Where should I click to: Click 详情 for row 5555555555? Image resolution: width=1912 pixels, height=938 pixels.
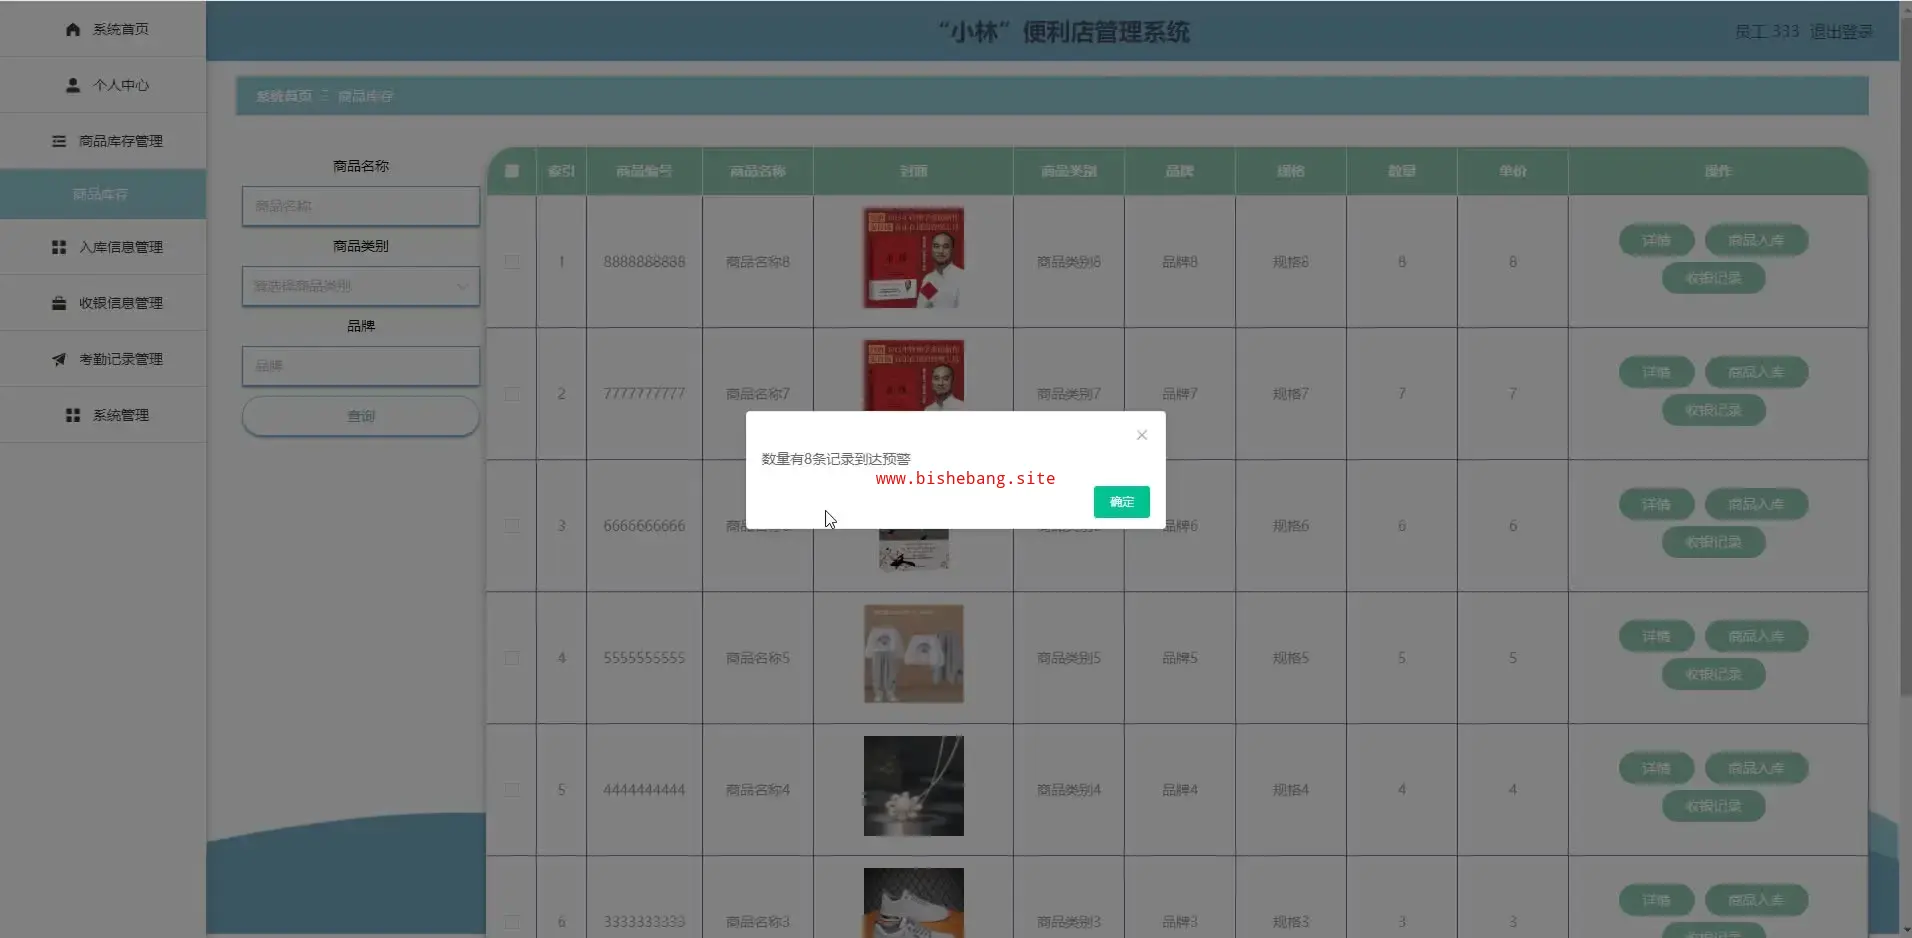point(1656,636)
